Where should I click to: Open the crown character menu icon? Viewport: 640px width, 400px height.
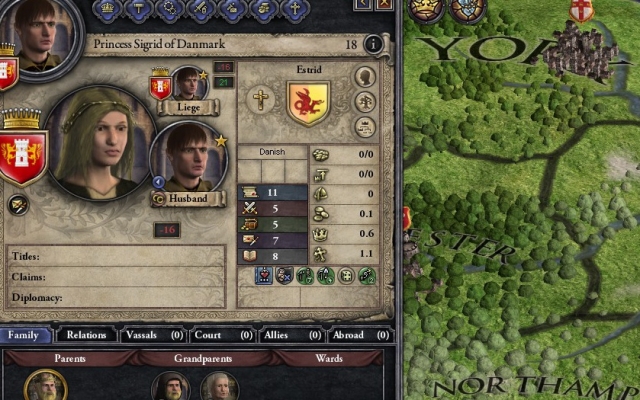coord(107,9)
